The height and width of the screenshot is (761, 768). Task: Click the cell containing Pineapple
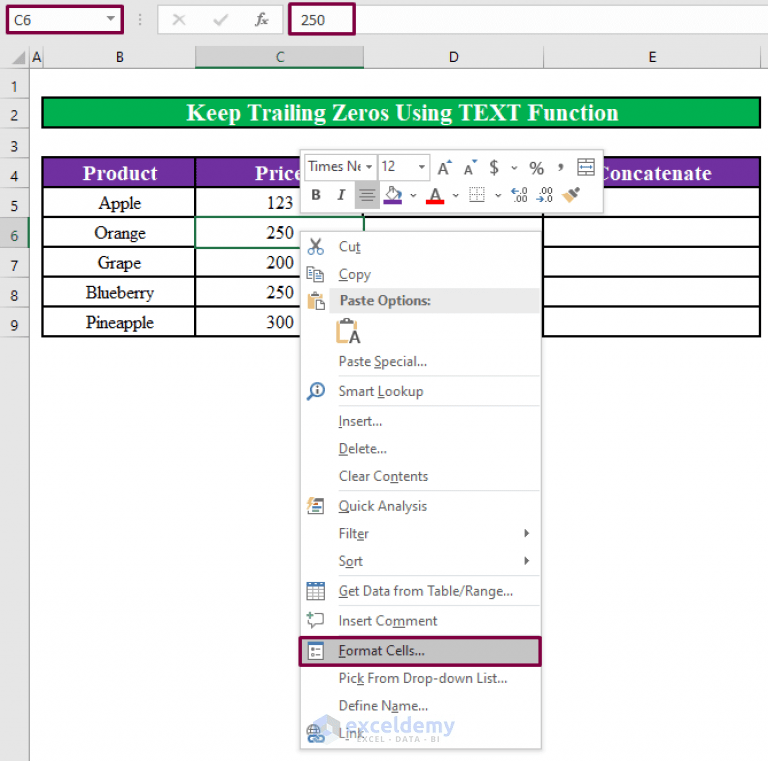[x=119, y=322]
